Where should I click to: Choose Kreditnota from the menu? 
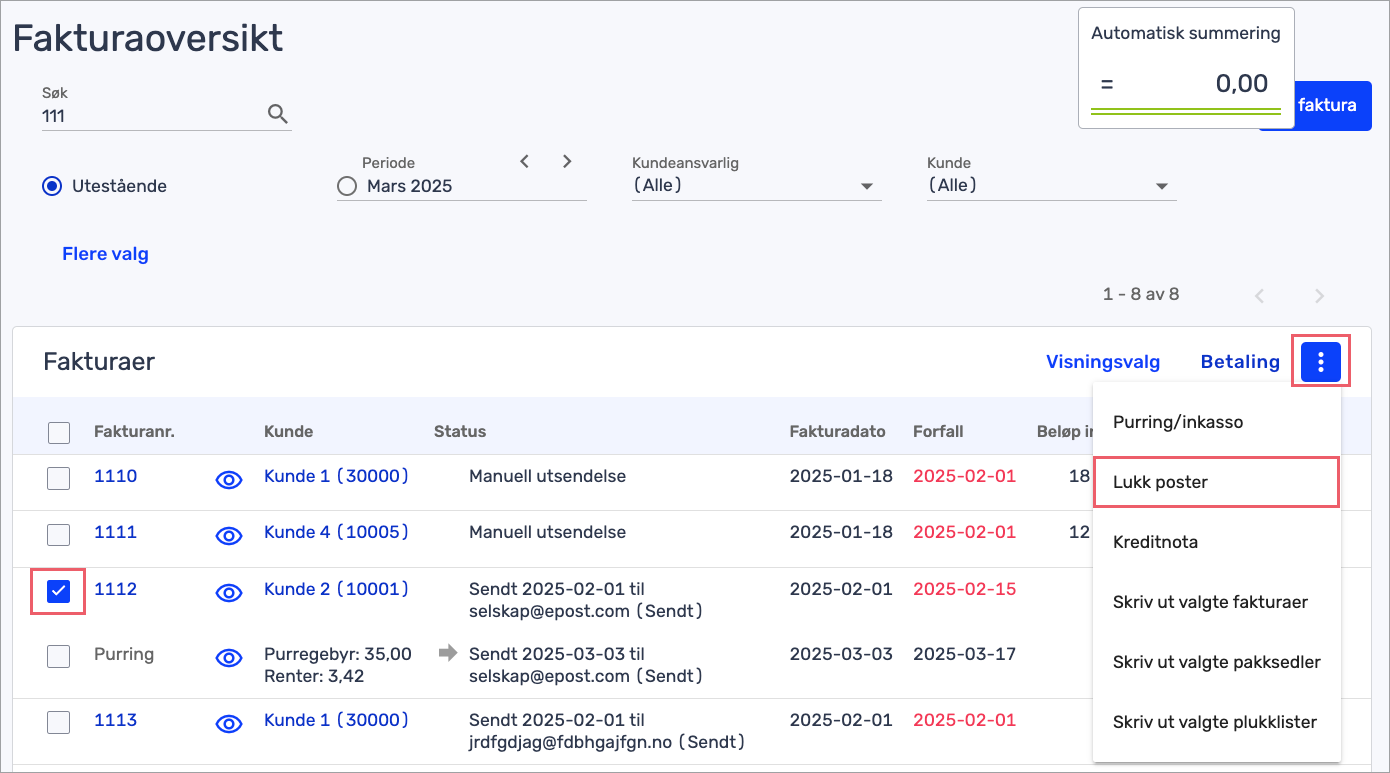[1216, 542]
